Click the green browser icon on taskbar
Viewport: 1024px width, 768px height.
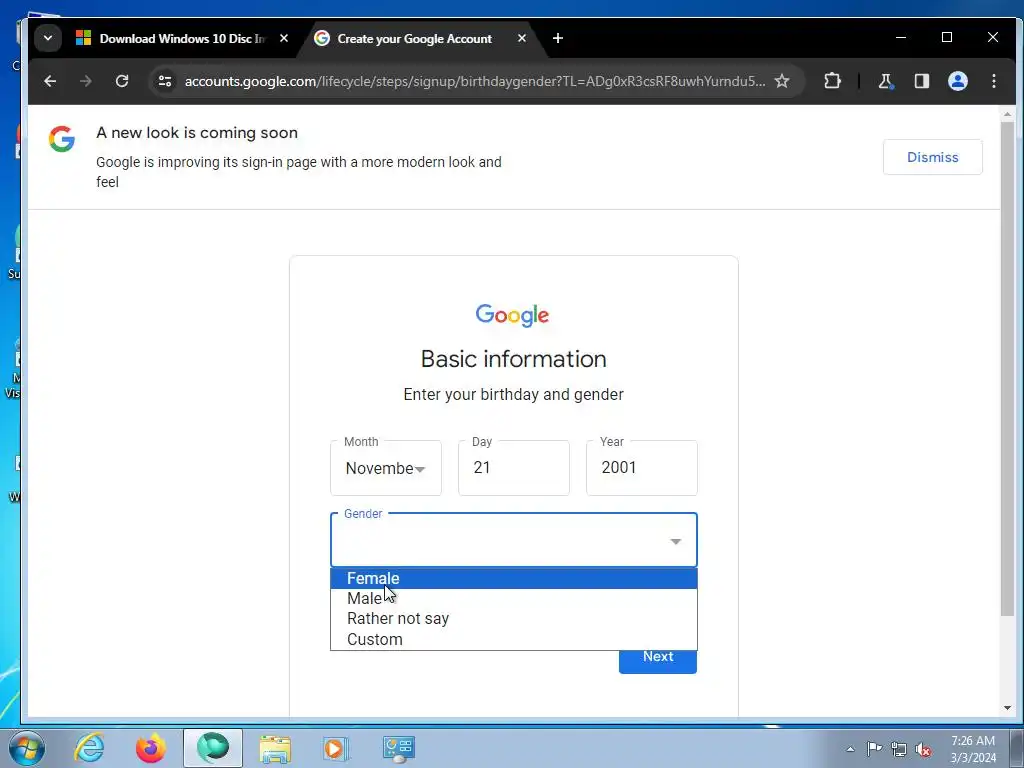pyautogui.click(x=213, y=748)
